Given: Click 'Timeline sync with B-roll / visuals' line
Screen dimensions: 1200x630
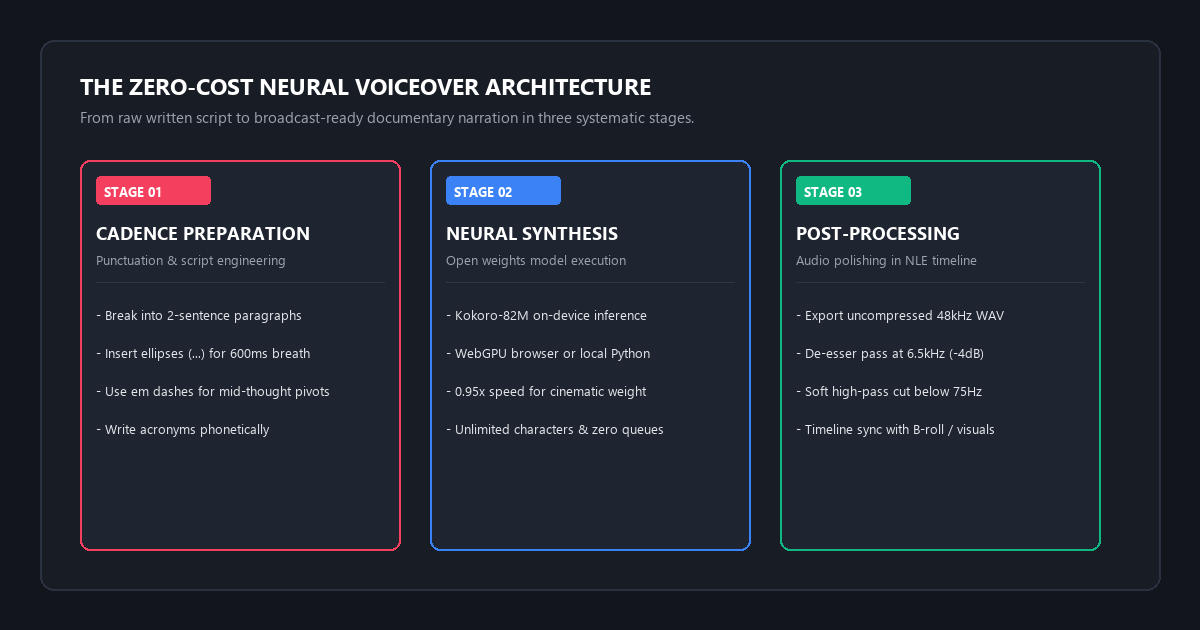Looking at the screenshot, I should point(895,430).
